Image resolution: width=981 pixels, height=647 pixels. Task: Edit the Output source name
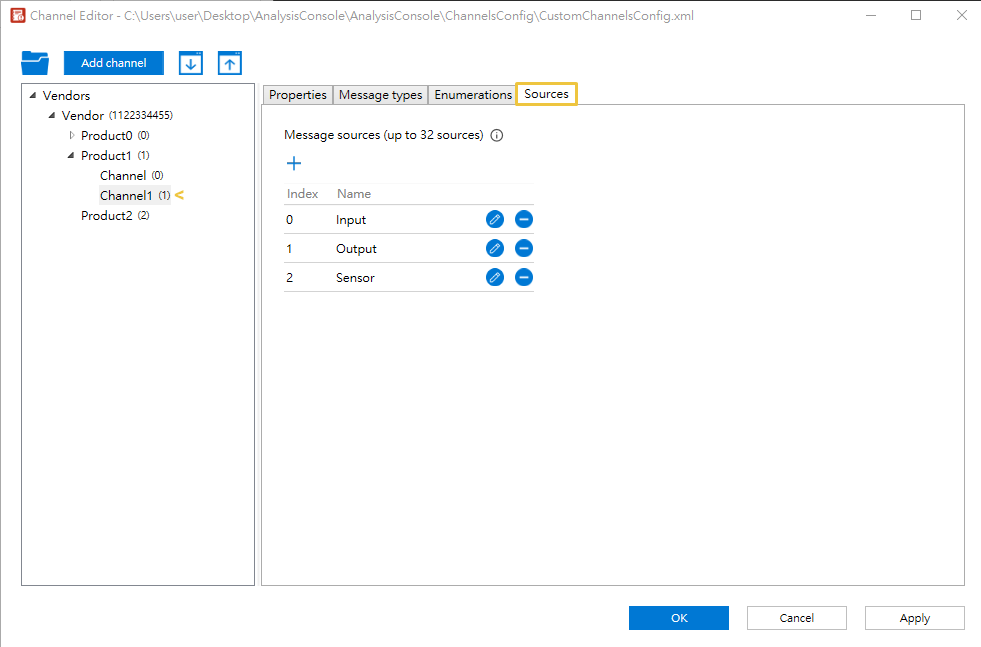(495, 249)
